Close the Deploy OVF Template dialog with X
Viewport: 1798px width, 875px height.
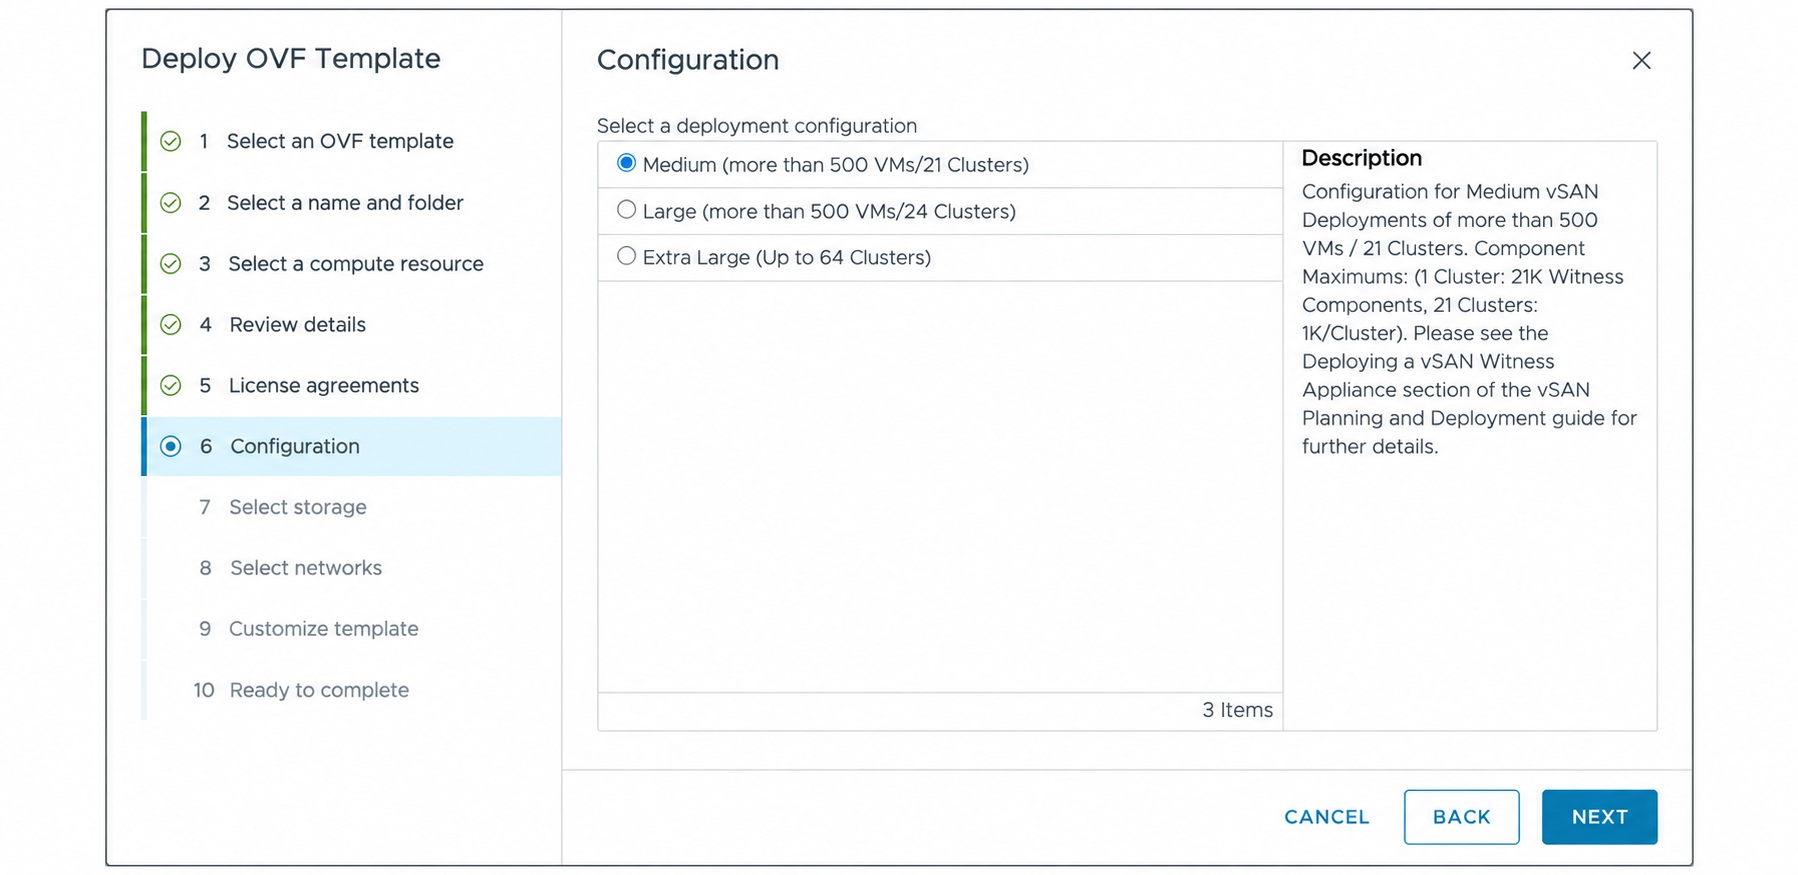(1641, 61)
